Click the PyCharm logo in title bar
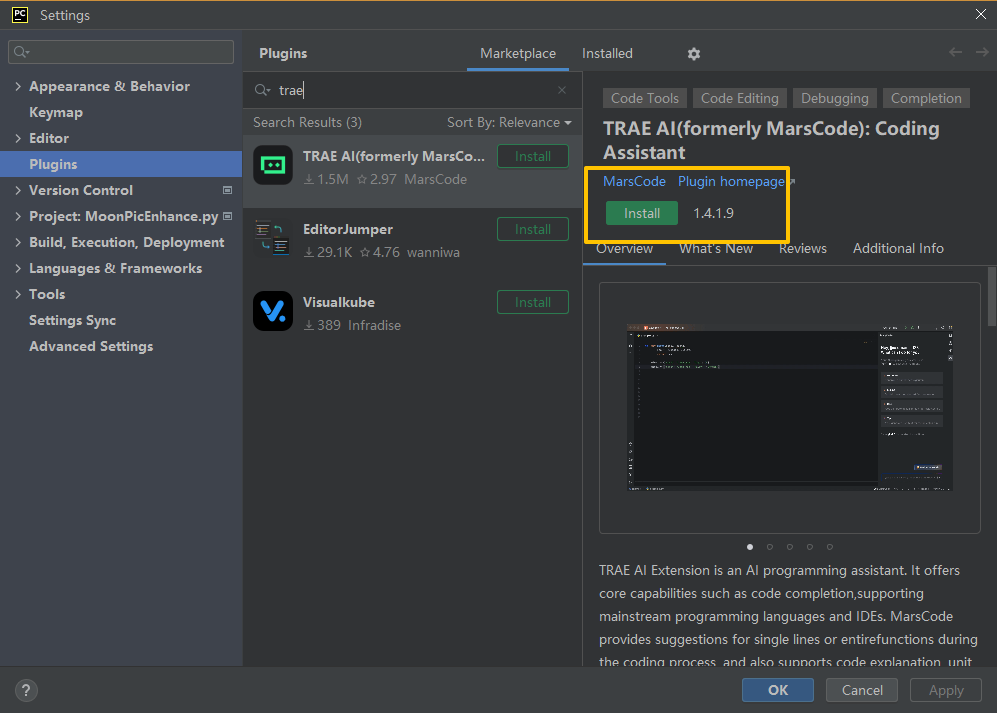 coord(20,15)
